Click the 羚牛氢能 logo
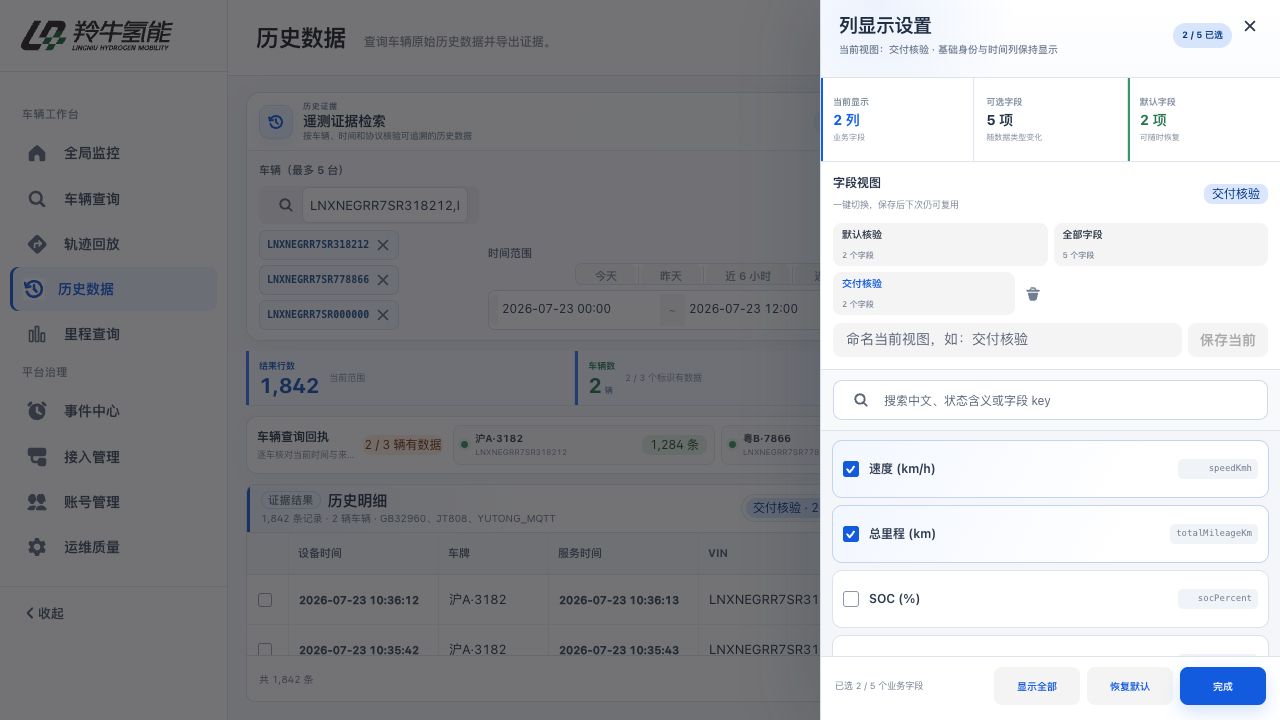Screen dimensions: 1280x720 96,36
